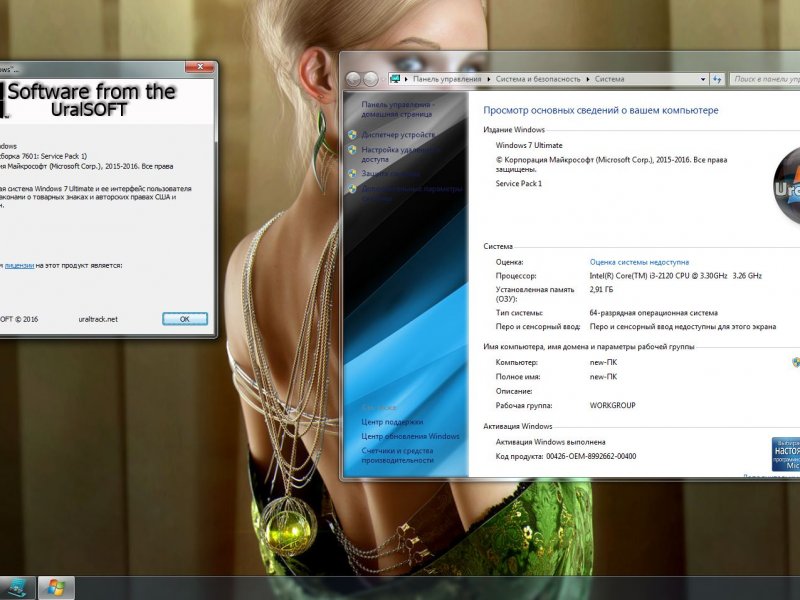Screen dimensions: 800x600
Task: Open Дополнительные параметры системы link
Action: click(411, 193)
